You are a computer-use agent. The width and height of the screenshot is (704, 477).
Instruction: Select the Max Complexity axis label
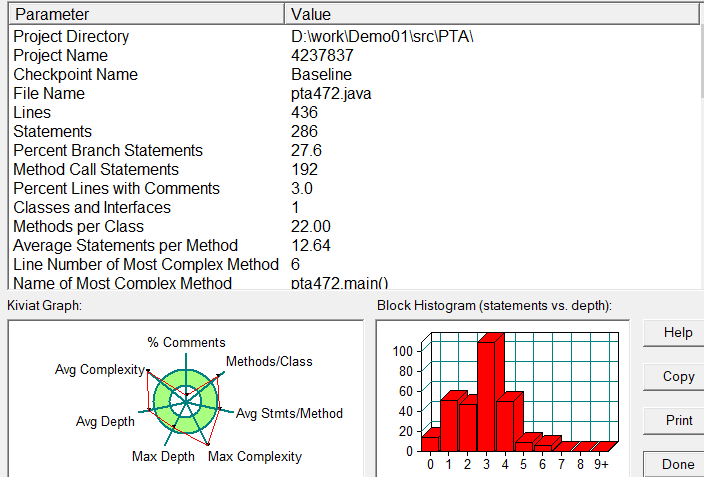tap(255, 456)
